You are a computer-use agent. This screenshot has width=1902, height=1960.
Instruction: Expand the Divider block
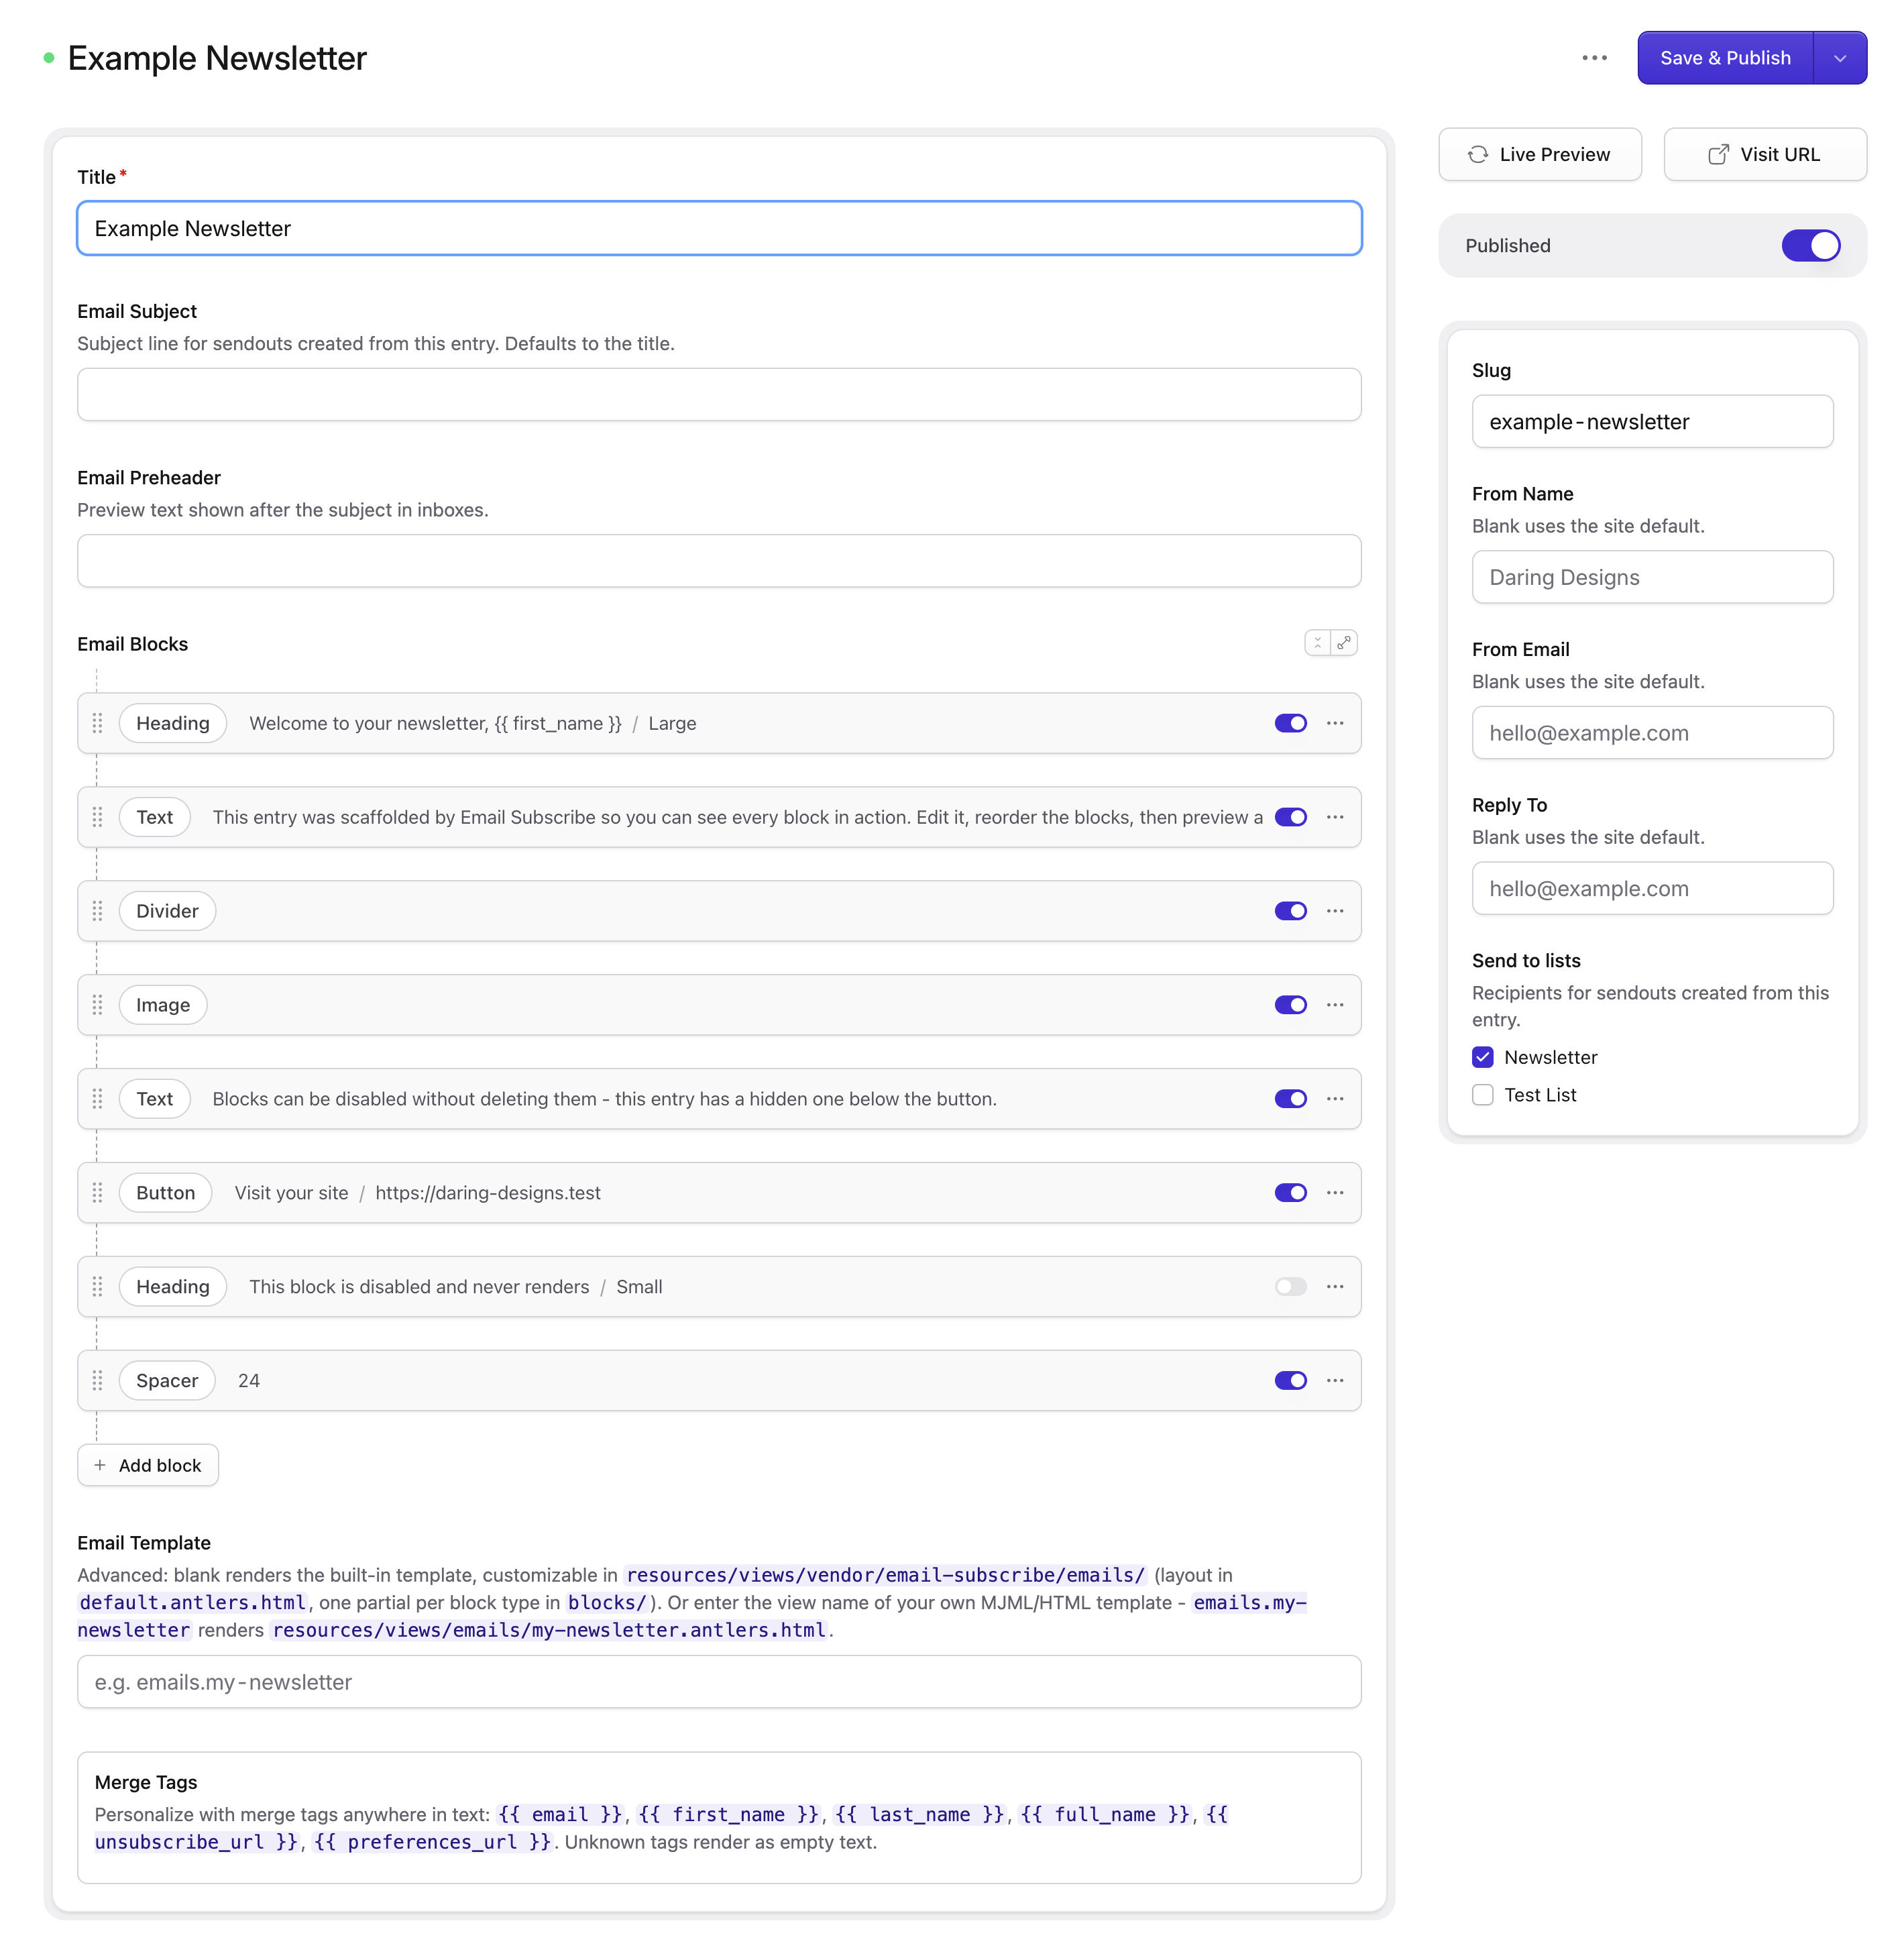718,911
